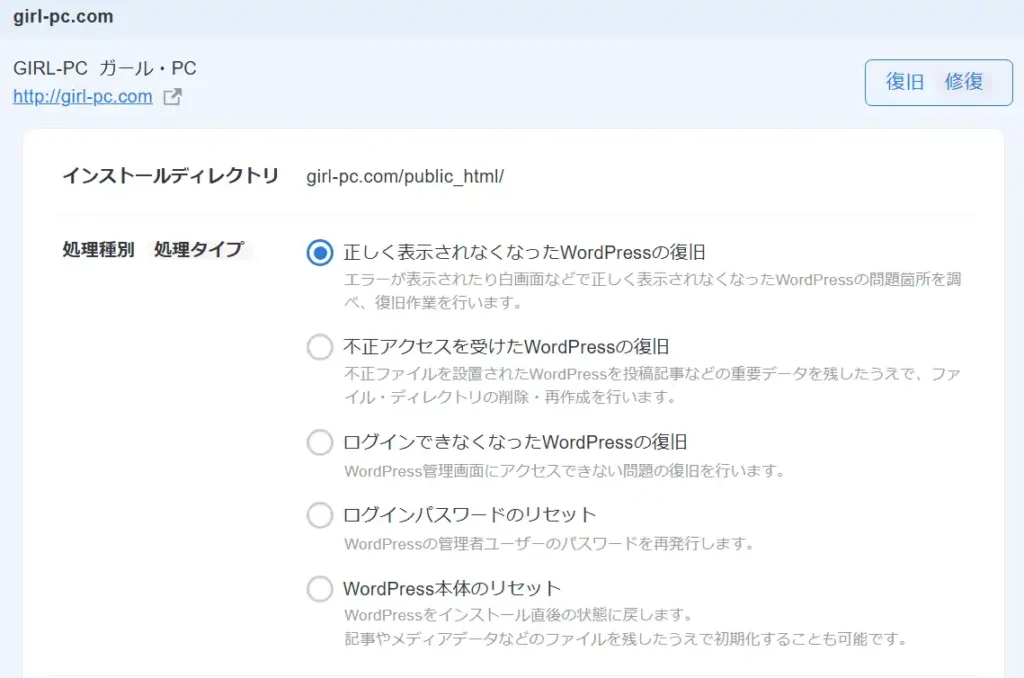Click the WordPress本体のリセット label text

point(451,589)
